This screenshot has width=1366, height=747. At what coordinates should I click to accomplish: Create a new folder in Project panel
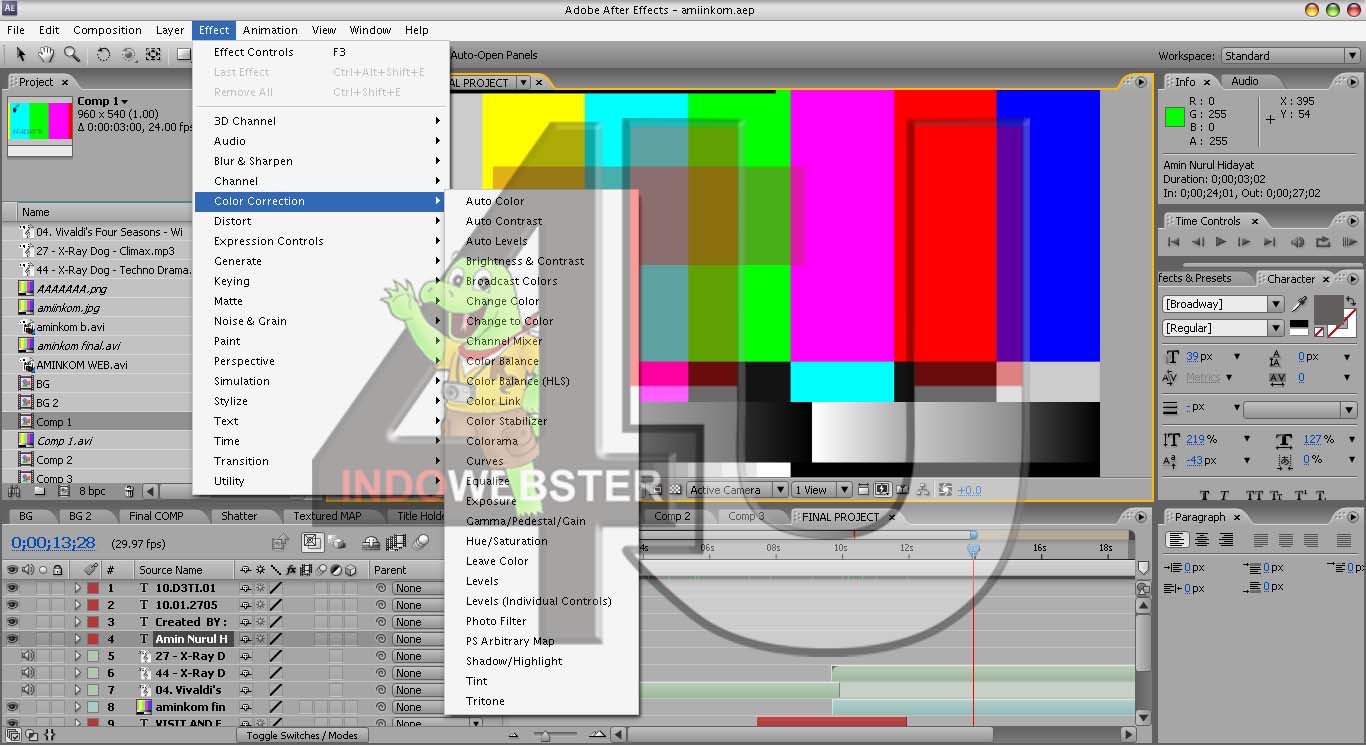point(40,491)
